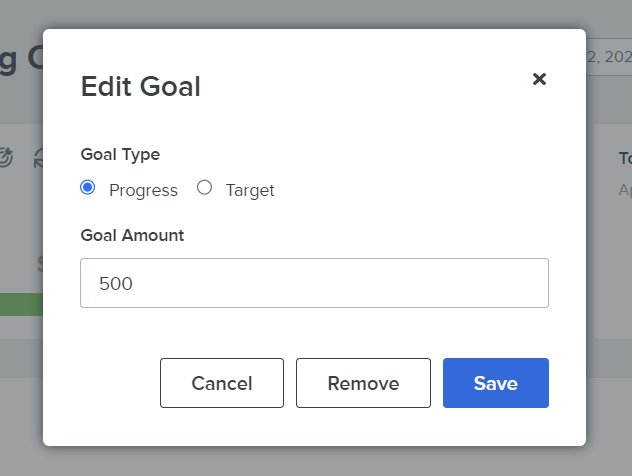The width and height of the screenshot is (632, 476).
Task: Focus the Goal Amount field showing 500
Action: [x=314, y=283]
